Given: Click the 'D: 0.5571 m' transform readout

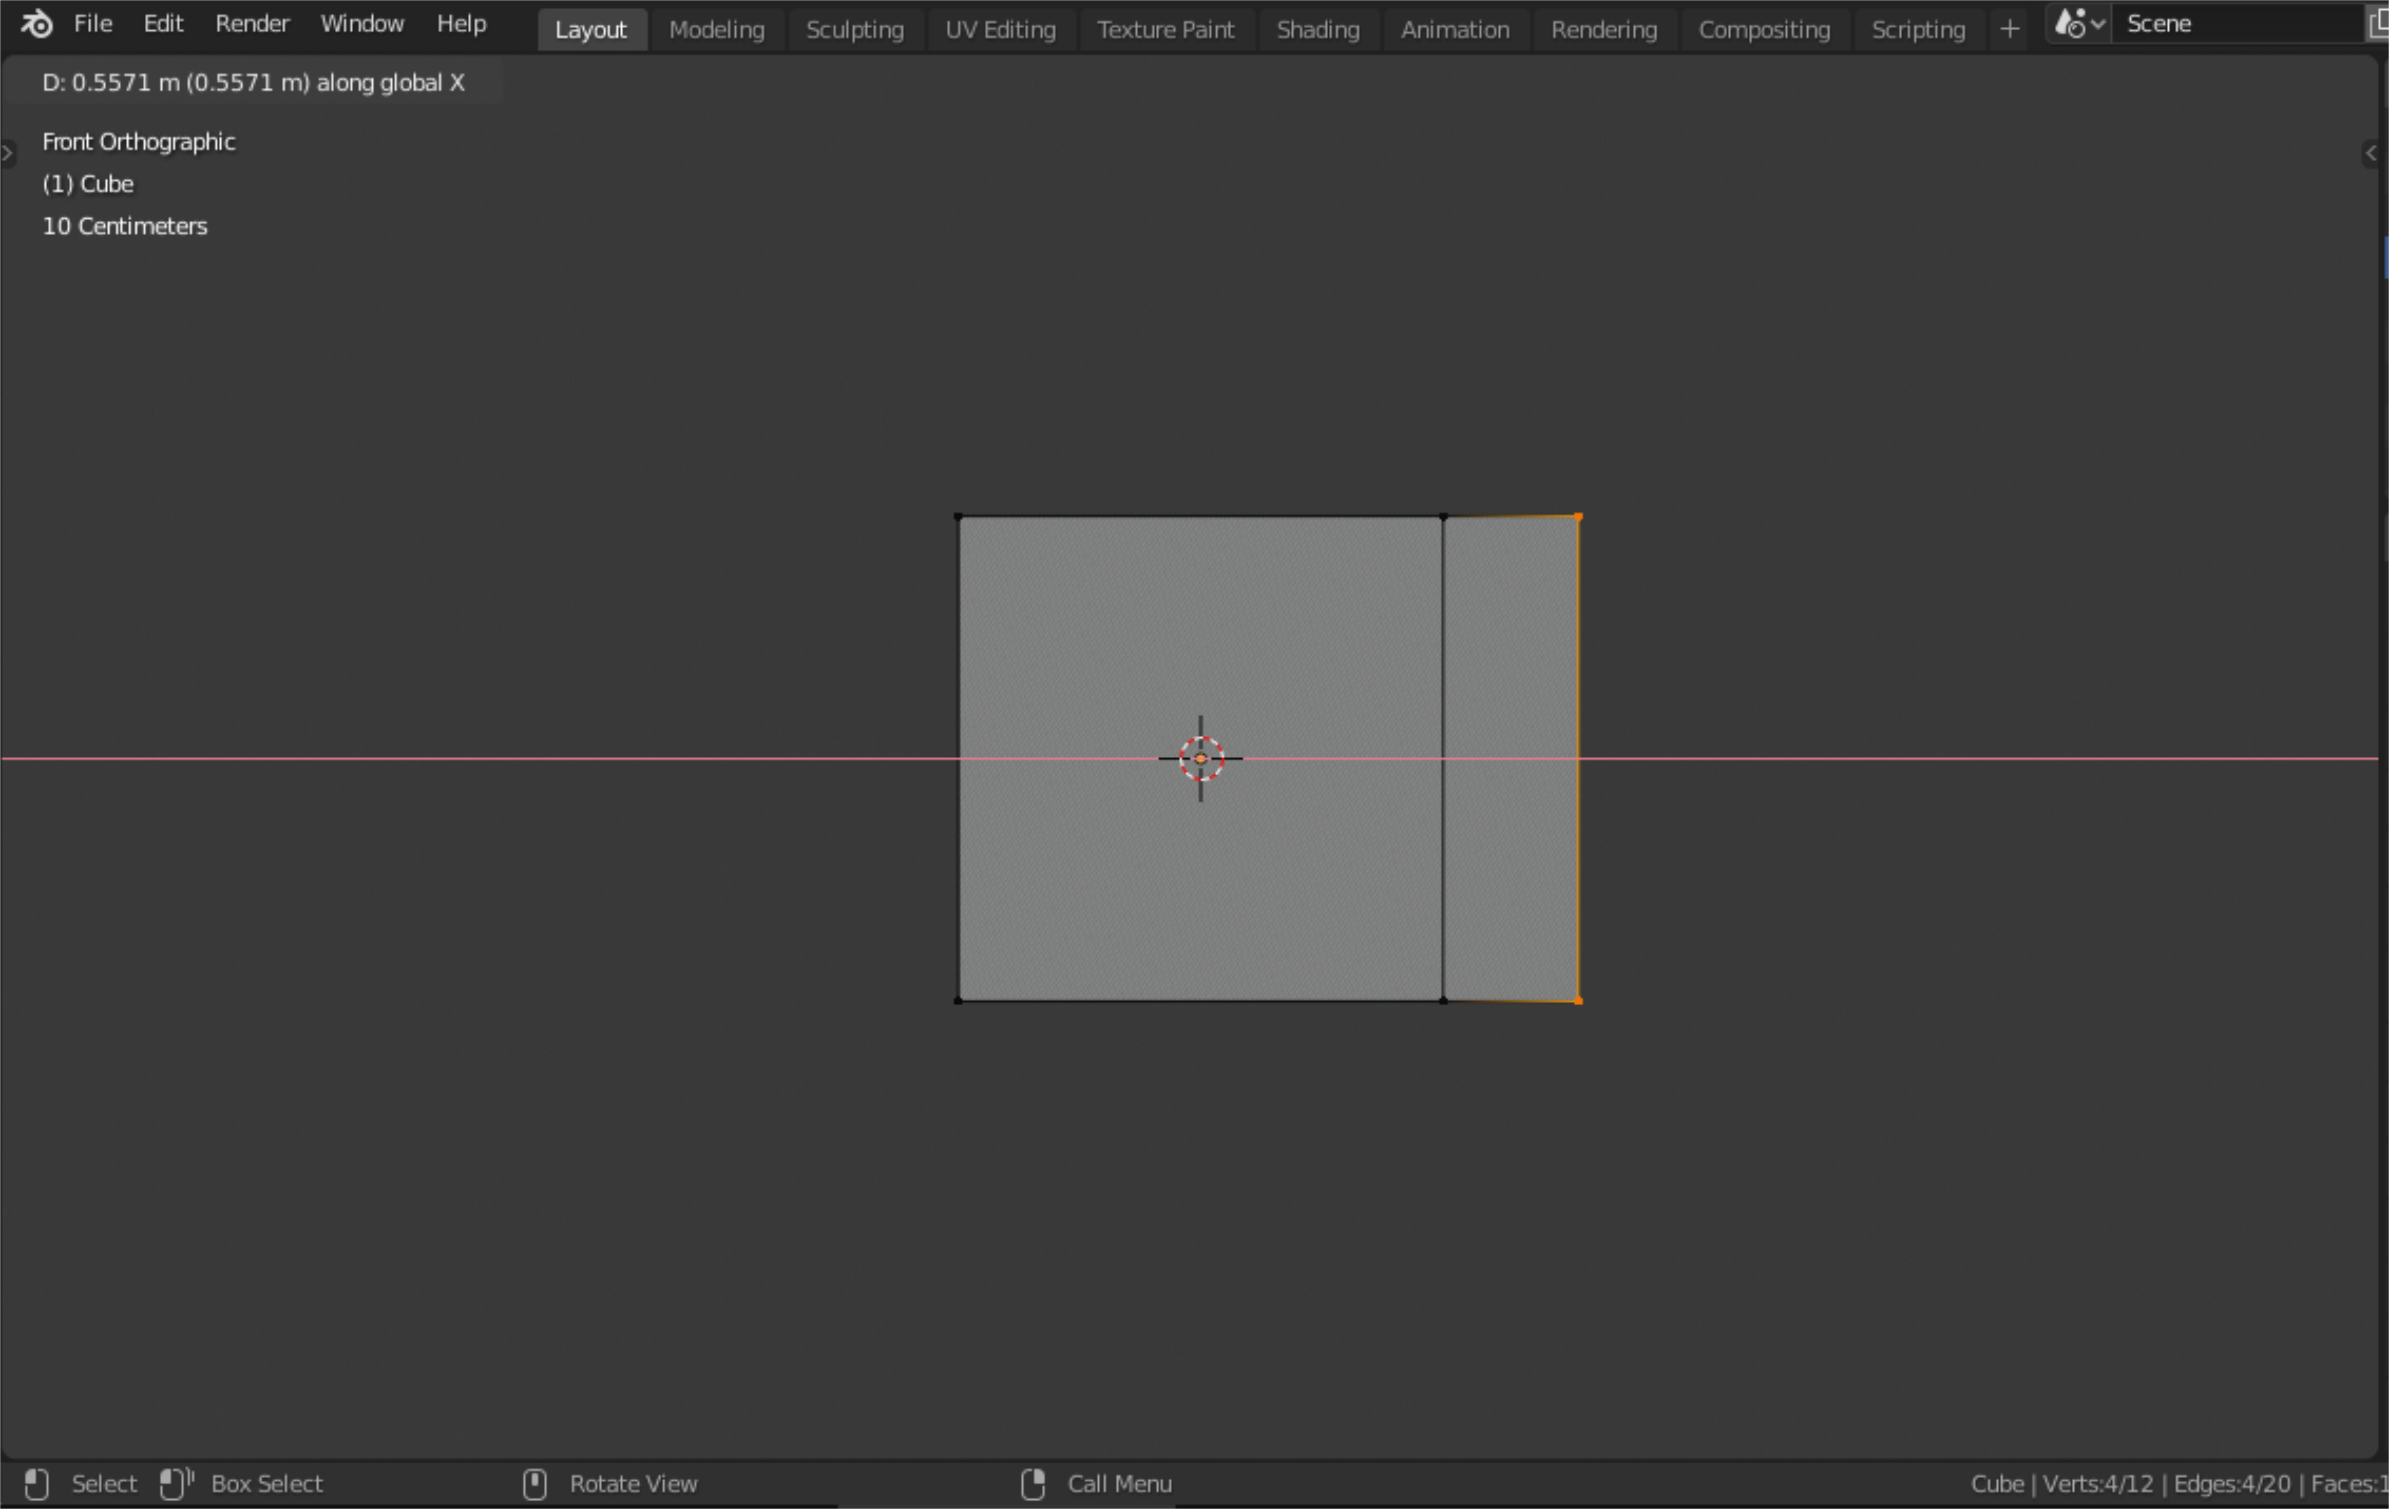Looking at the screenshot, I should point(254,83).
